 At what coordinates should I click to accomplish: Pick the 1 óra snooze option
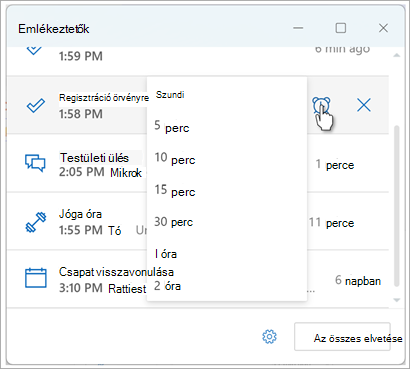(x=227, y=254)
